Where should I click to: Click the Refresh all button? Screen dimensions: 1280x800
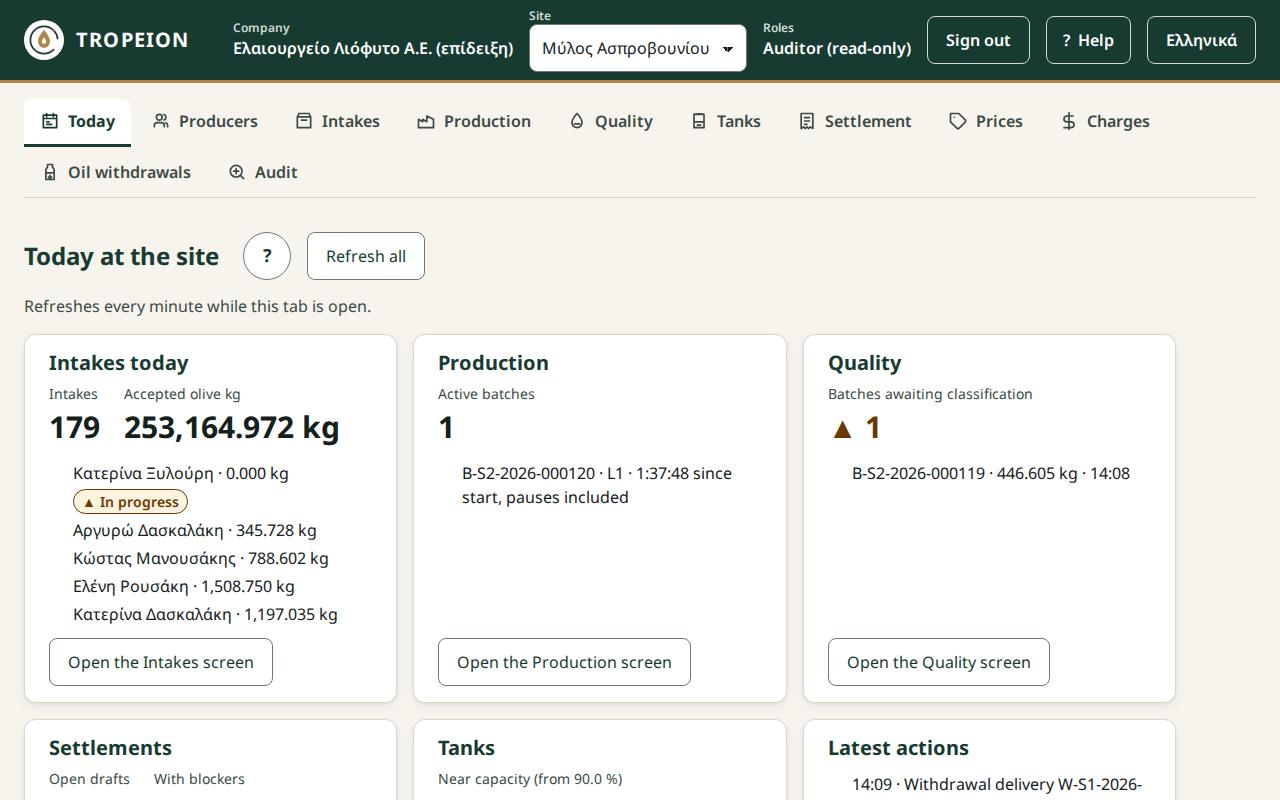pos(366,256)
